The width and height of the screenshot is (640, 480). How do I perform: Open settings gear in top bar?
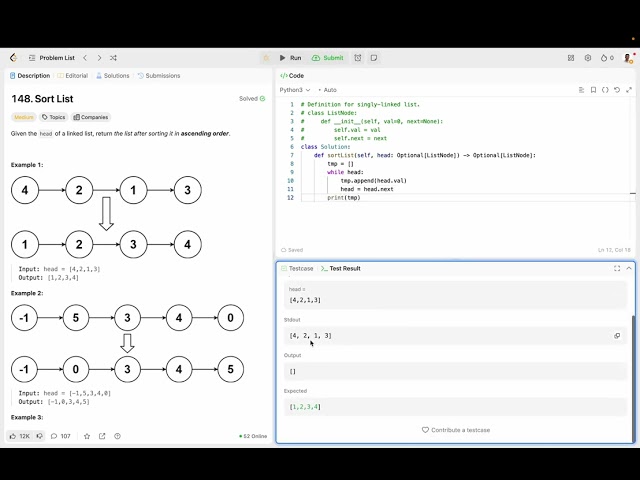[588, 58]
